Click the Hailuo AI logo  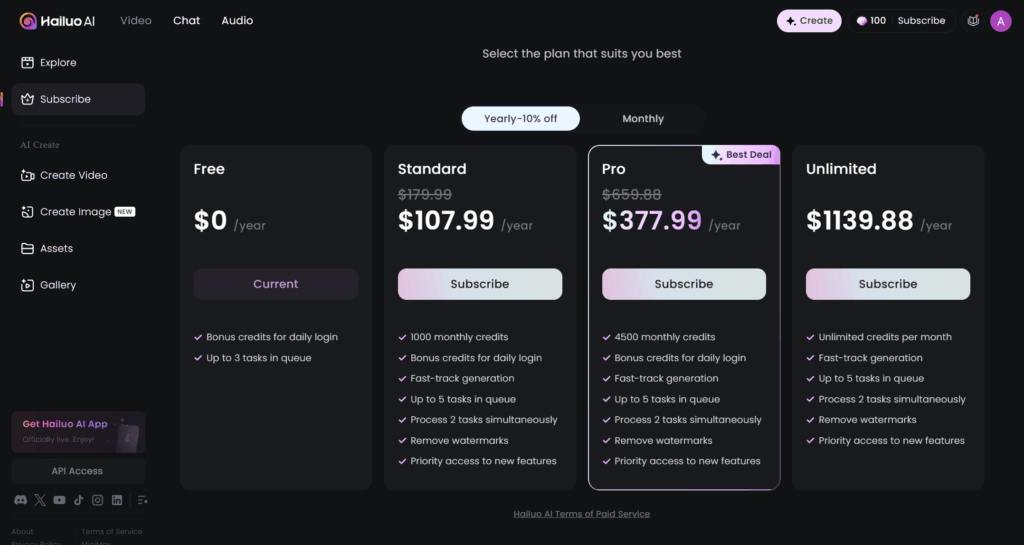click(56, 21)
